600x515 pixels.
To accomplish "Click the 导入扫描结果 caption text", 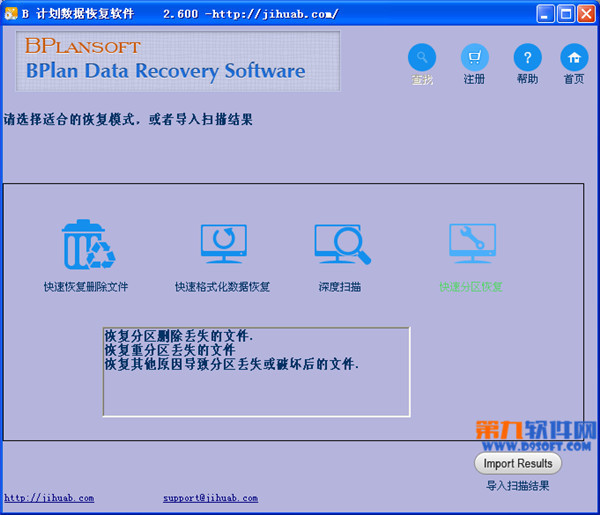I will [x=517, y=486].
